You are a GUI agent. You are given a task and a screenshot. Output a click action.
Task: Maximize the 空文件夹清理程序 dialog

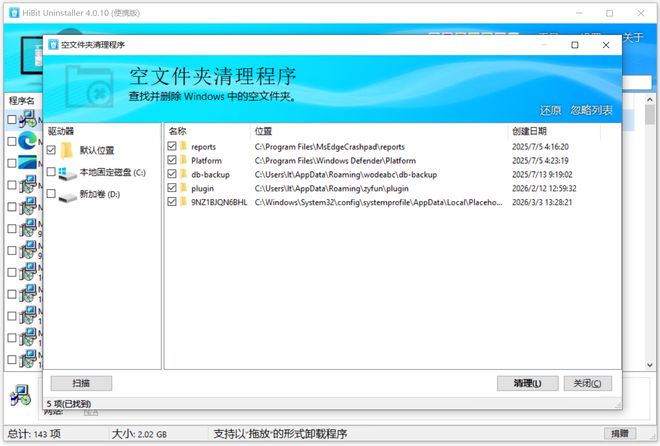[575, 45]
